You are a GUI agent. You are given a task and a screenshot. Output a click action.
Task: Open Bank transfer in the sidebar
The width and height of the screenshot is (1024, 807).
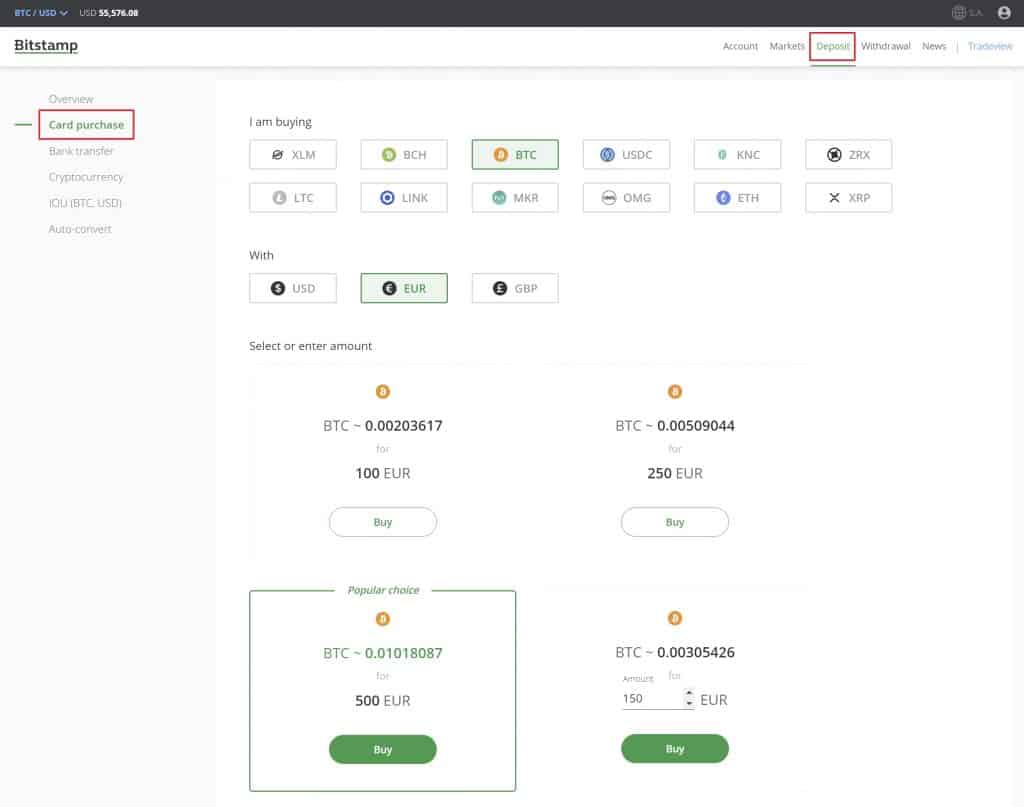point(81,151)
